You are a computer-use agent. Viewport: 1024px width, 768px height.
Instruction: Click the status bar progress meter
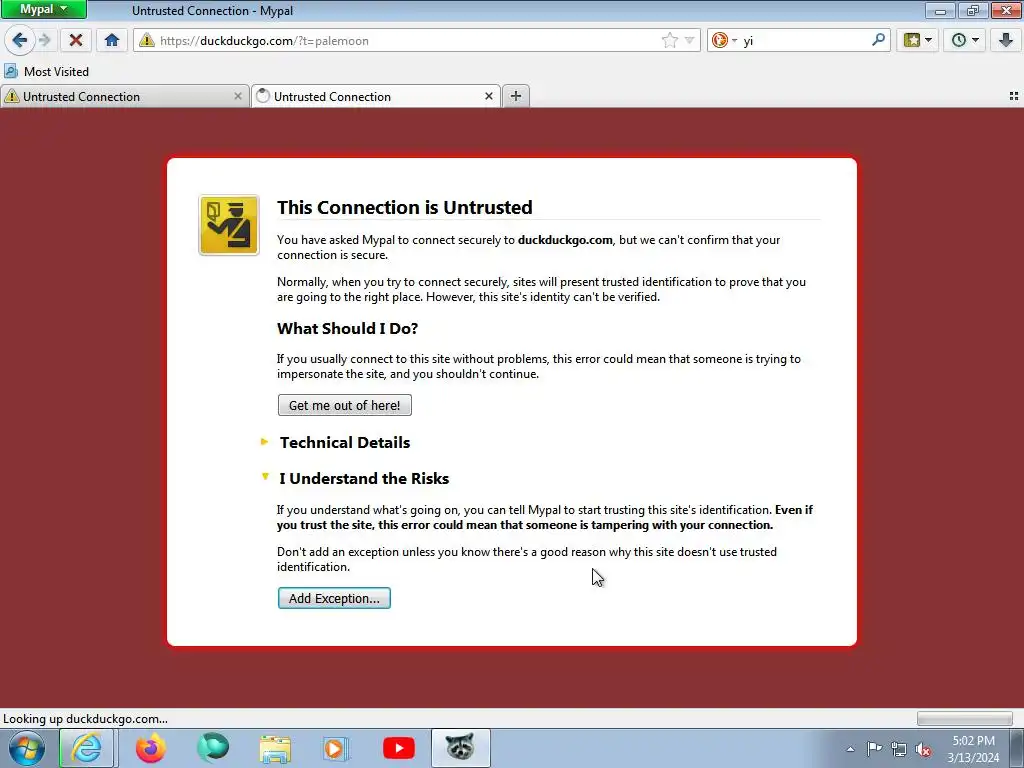965,719
